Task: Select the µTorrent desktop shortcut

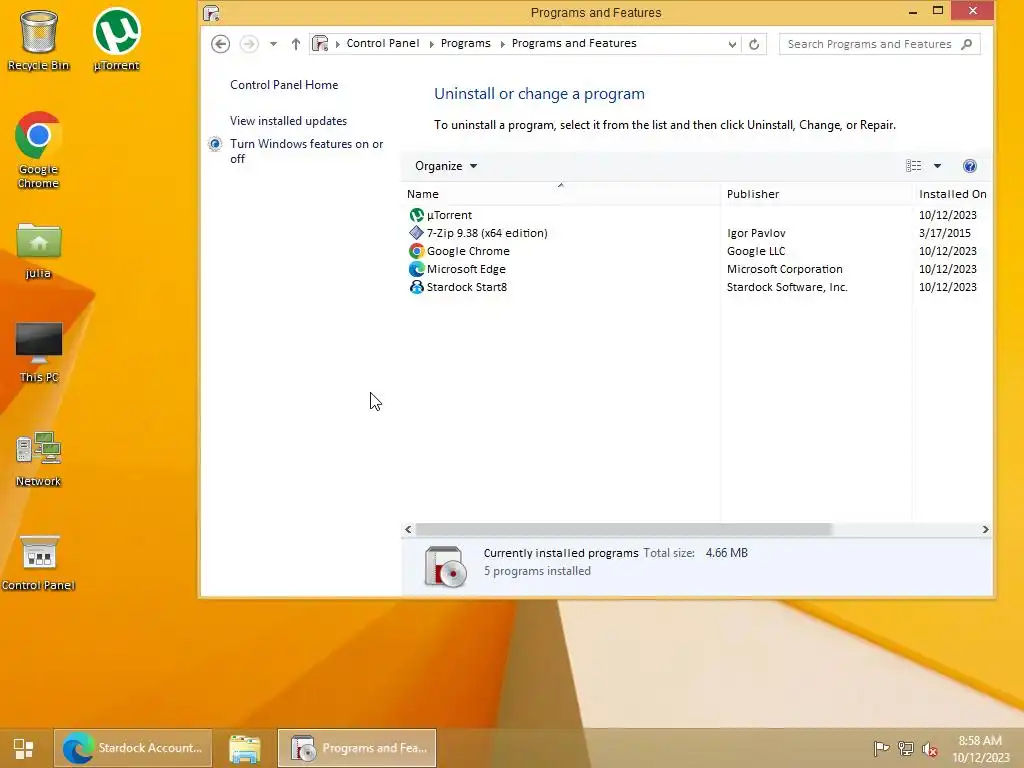Action: click(x=116, y=39)
